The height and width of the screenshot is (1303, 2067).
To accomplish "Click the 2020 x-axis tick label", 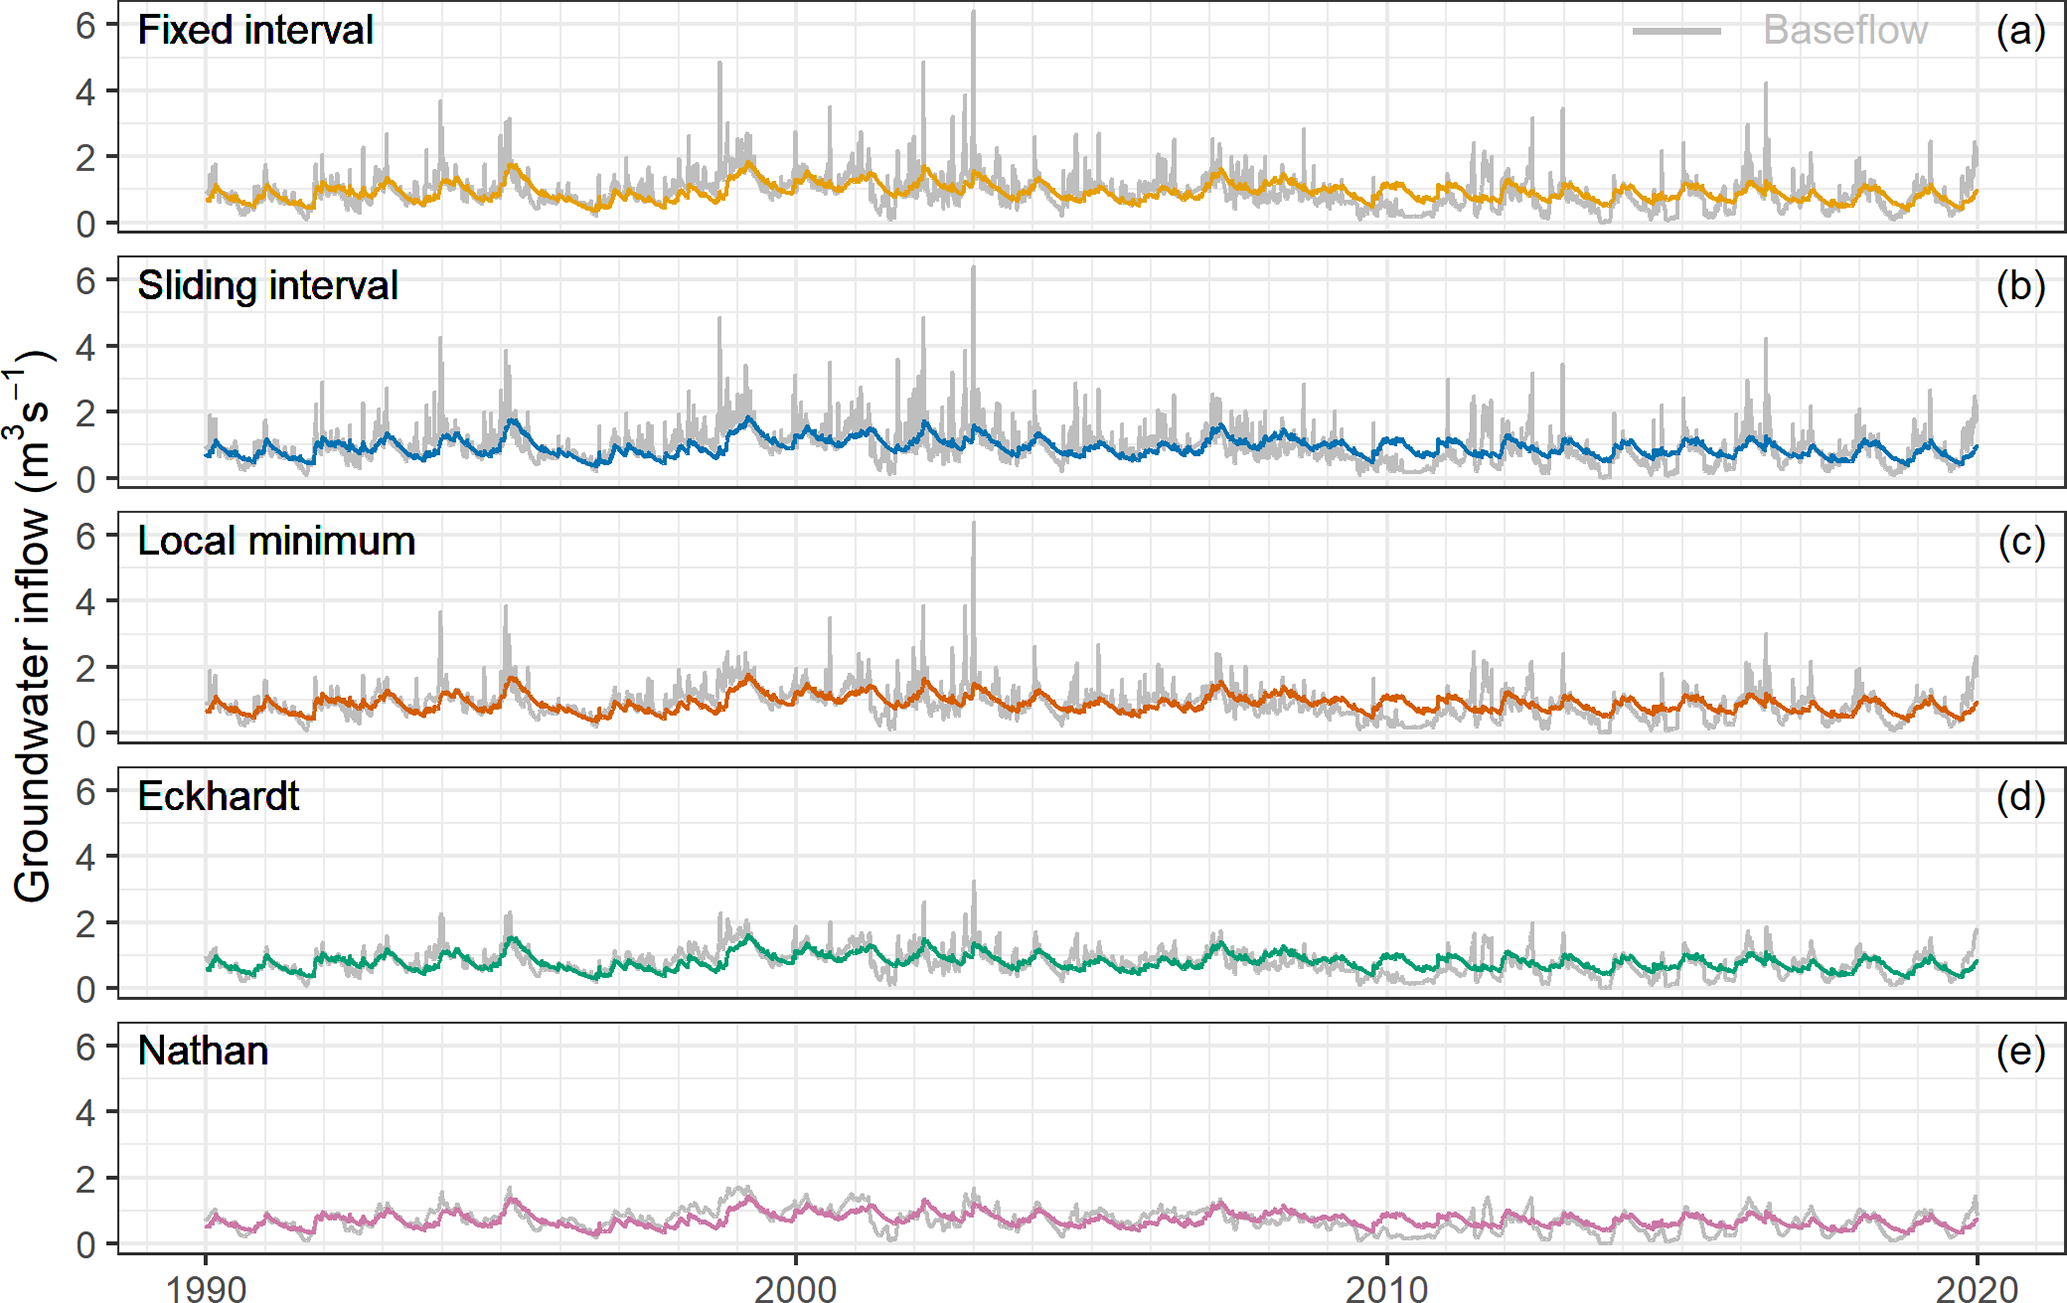I will coord(1976,1287).
